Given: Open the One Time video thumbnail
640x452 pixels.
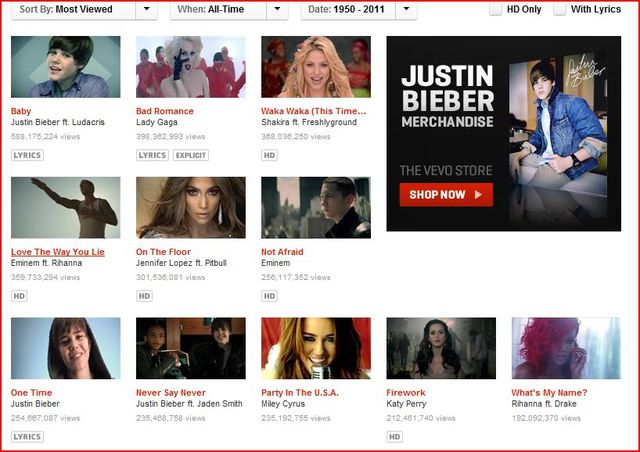Looking at the screenshot, I should click(x=66, y=348).
